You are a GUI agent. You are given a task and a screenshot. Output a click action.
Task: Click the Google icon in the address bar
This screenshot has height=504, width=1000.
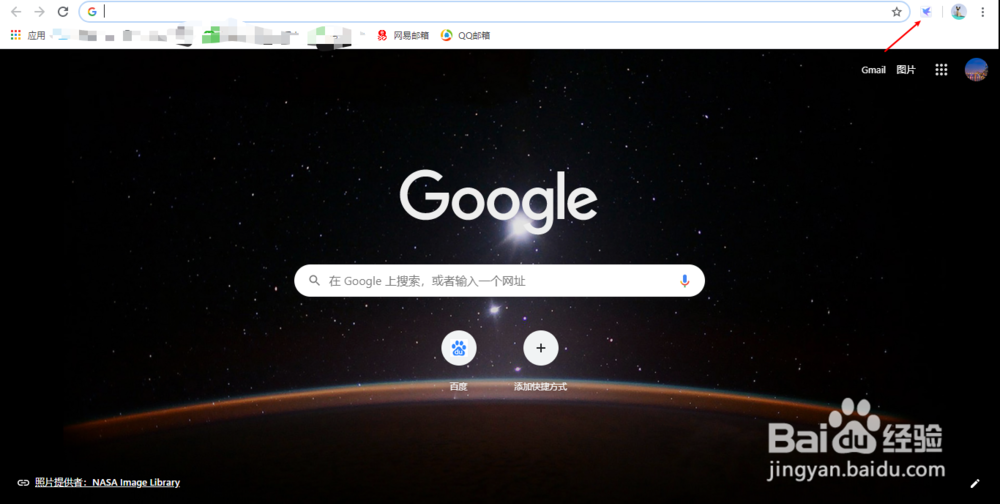pyautogui.click(x=92, y=11)
